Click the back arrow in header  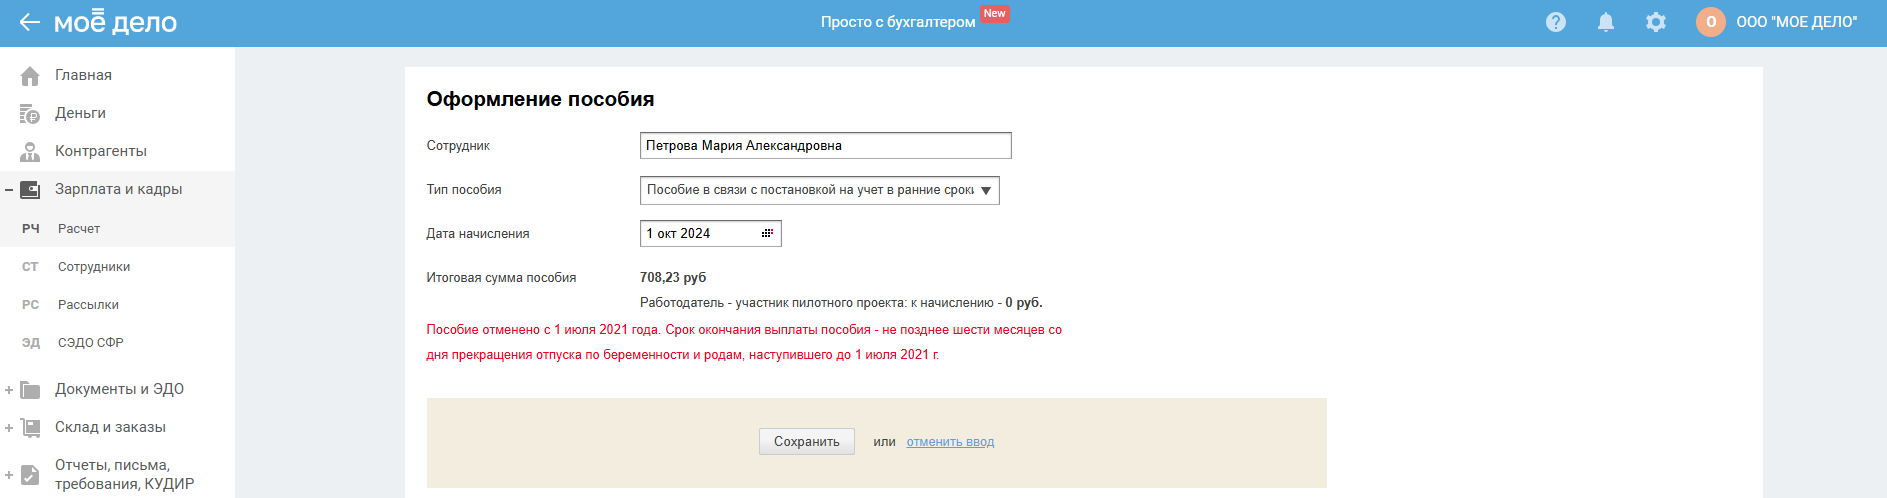click(29, 22)
